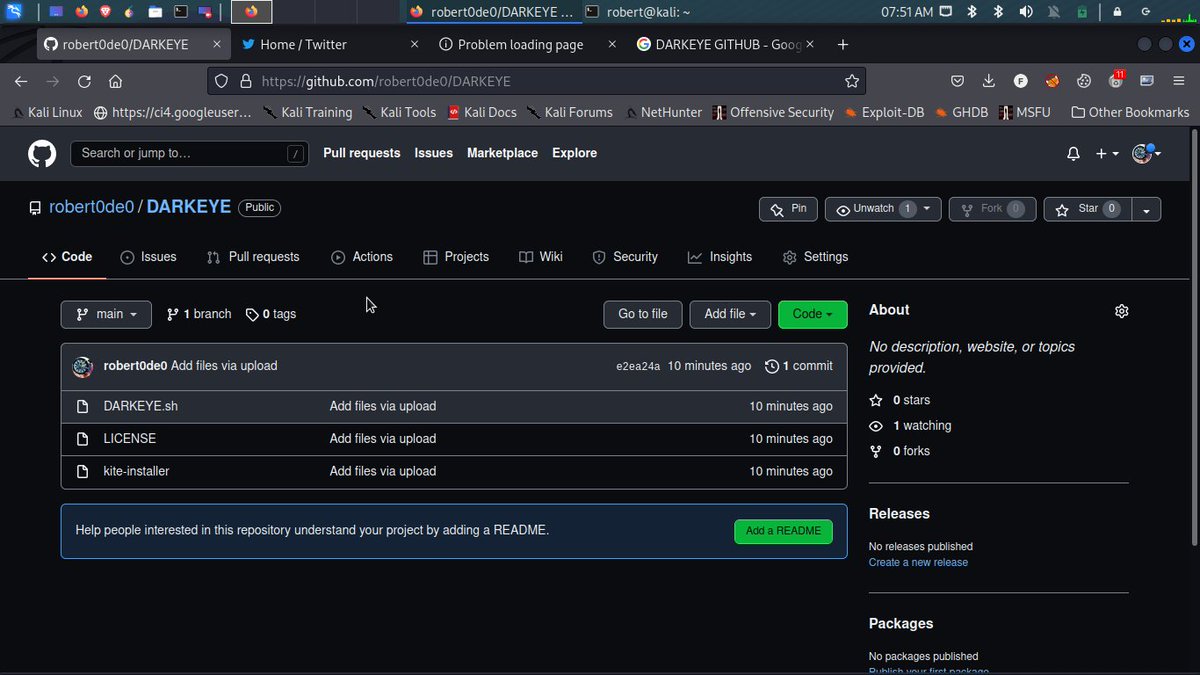Screen dimensions: 1200x675
Task: Open the LICENSE file
Action: [x=130, y=438]
